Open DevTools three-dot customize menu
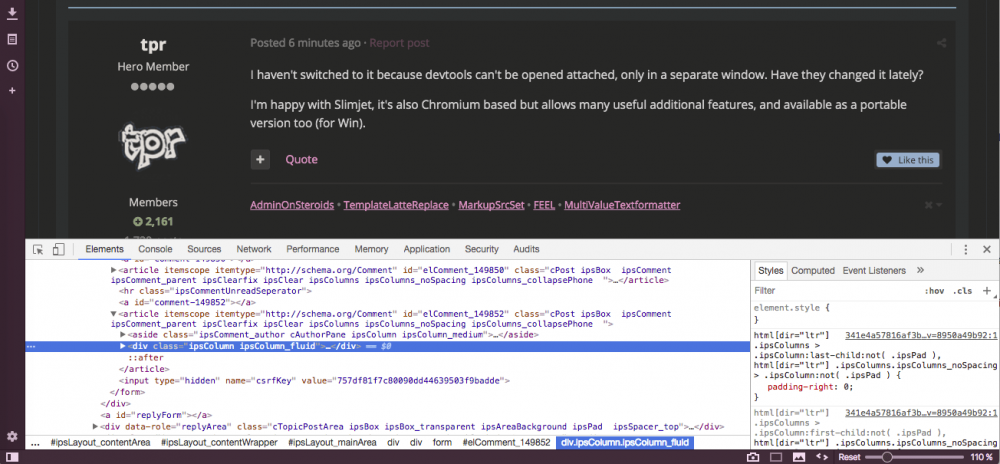The image size is (1000, 464). point(966,249)
